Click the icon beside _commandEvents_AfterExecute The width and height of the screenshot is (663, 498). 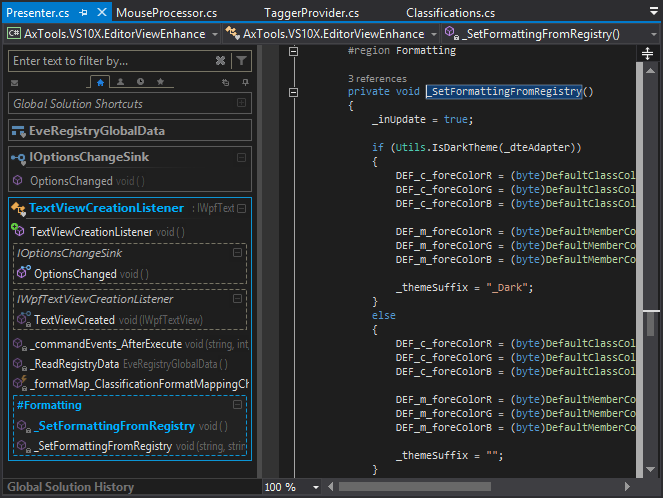click(x=19, y=344)
